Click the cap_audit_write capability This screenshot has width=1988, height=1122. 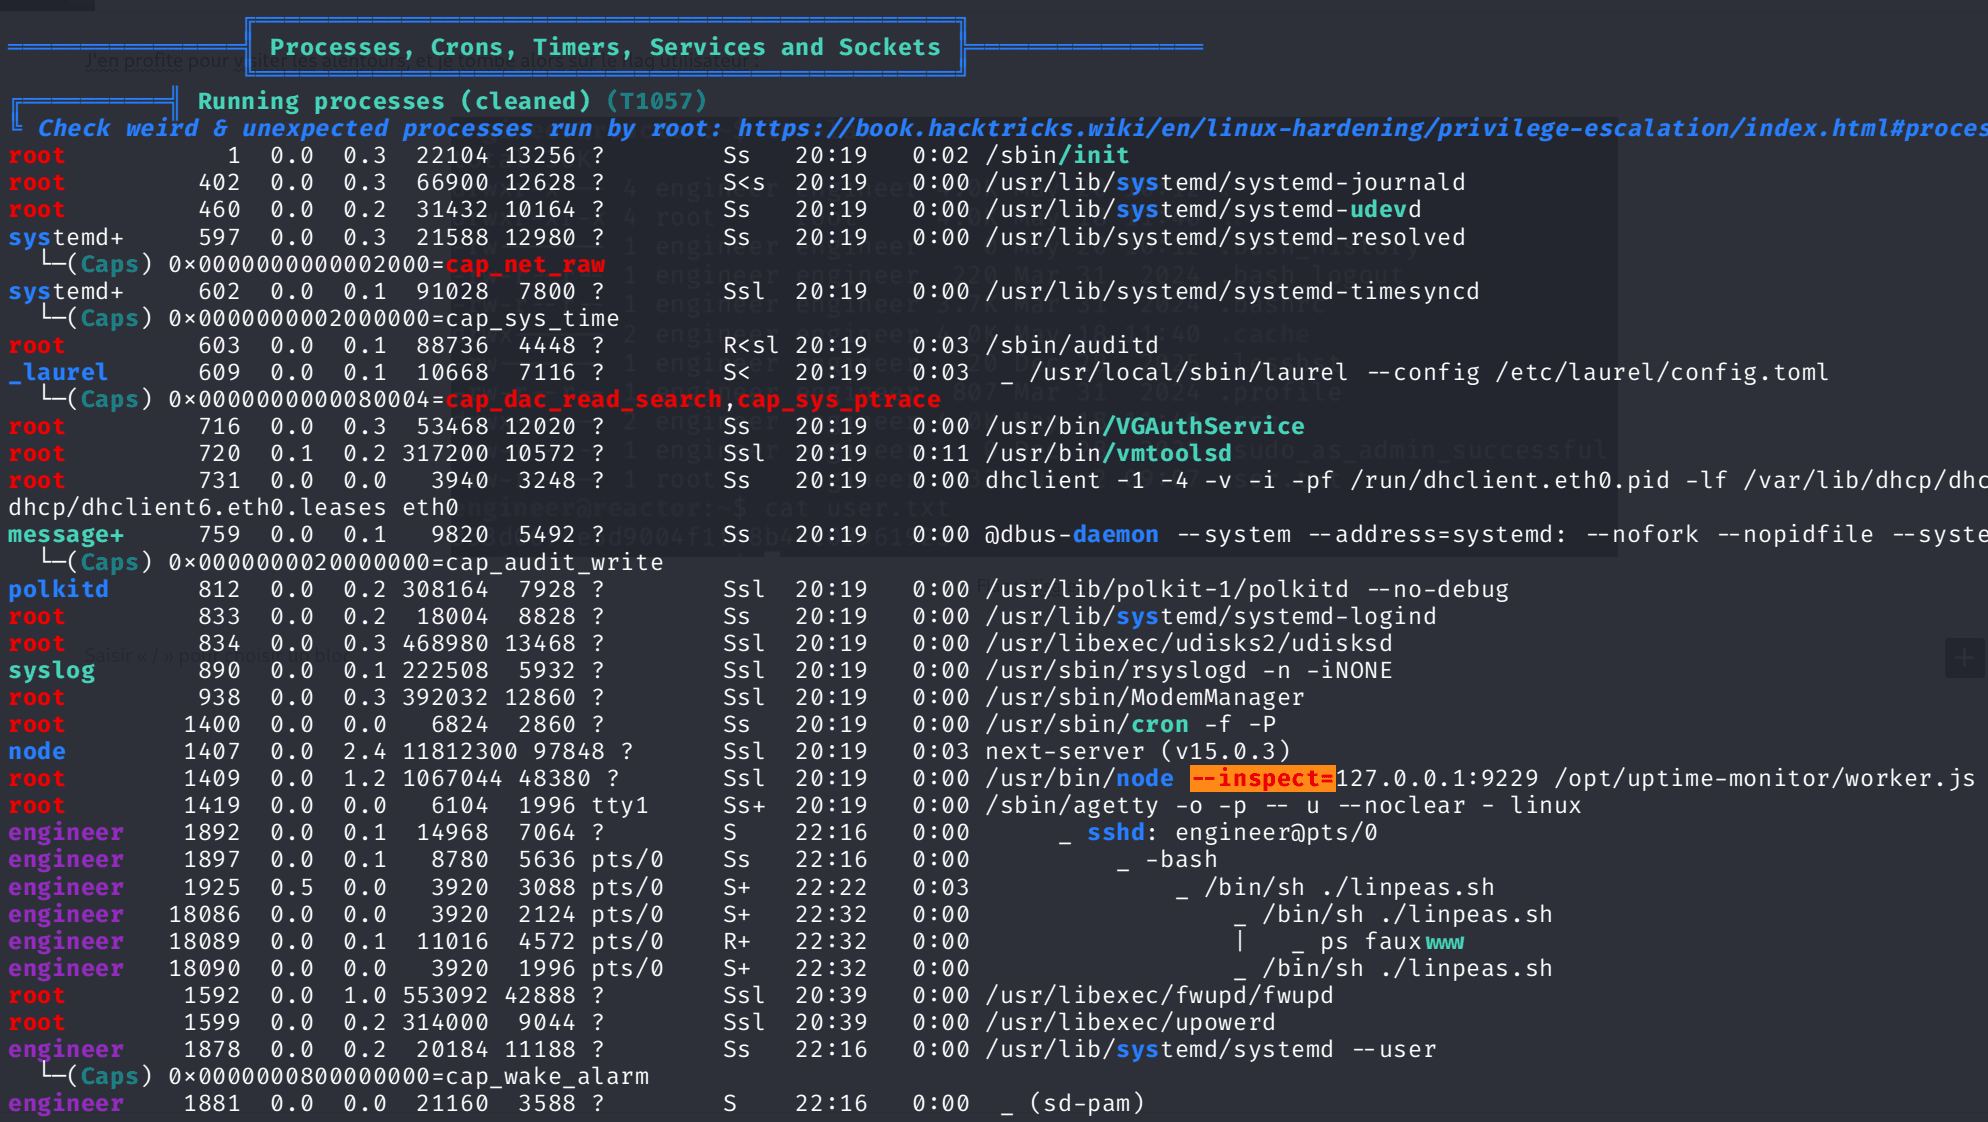(554, 562)
